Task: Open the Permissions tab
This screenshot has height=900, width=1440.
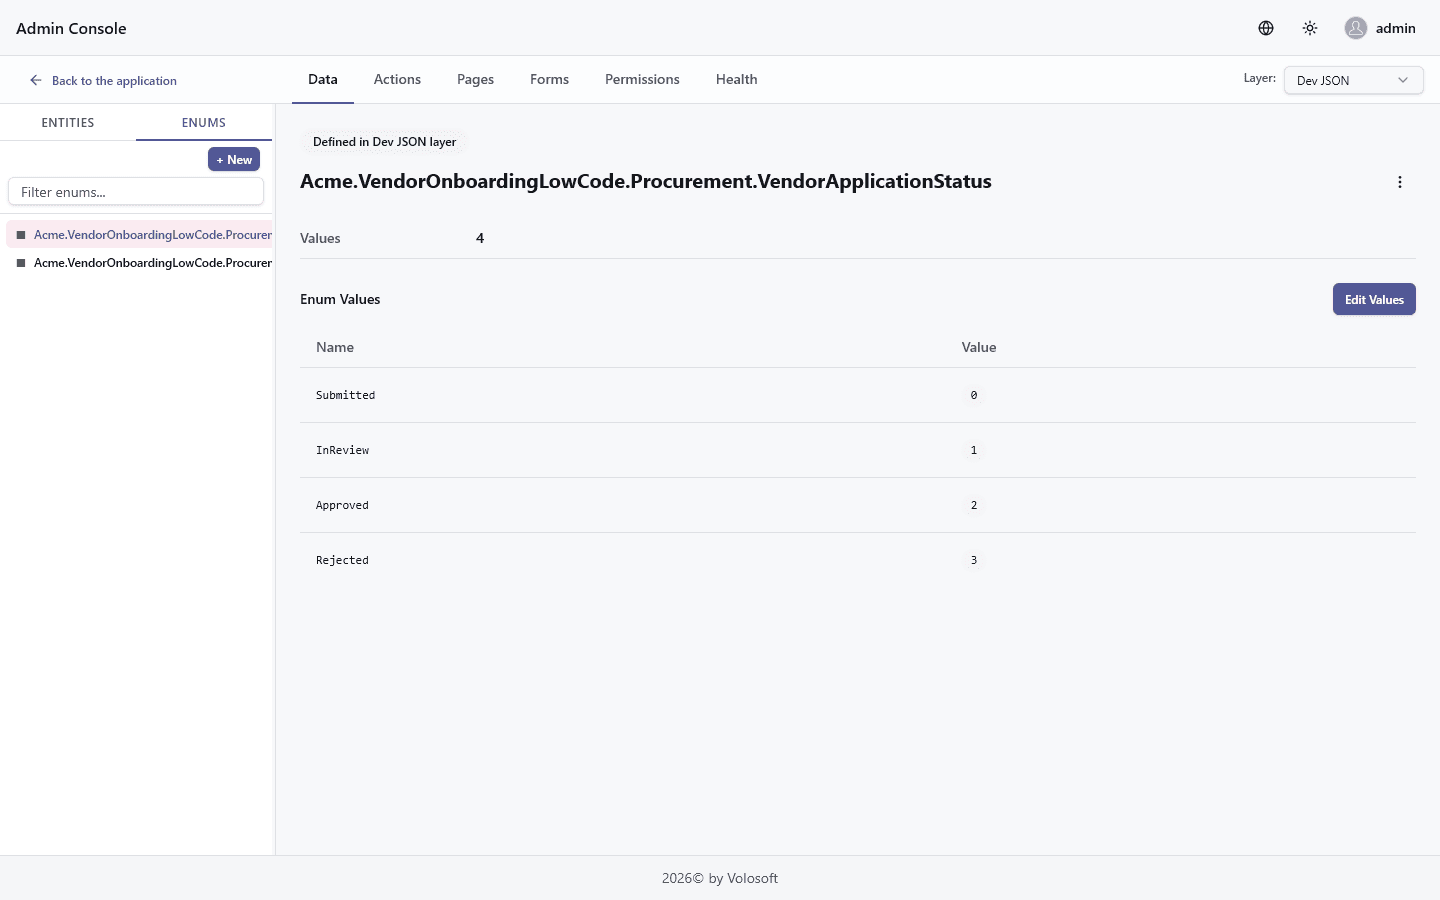Action: tap(642, 79)
